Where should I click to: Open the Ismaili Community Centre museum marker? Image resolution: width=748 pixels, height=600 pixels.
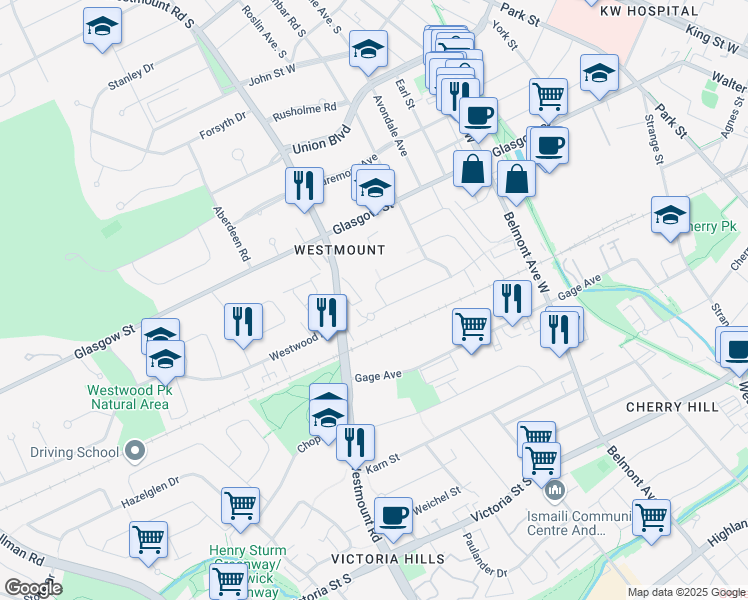(x=556, y=491)
